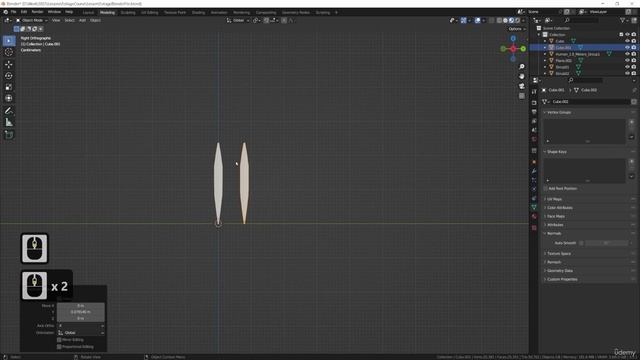This screenshot has width=640, height=360.
Task: Switch to wireframe viewport shading
Action: point(499,20)
